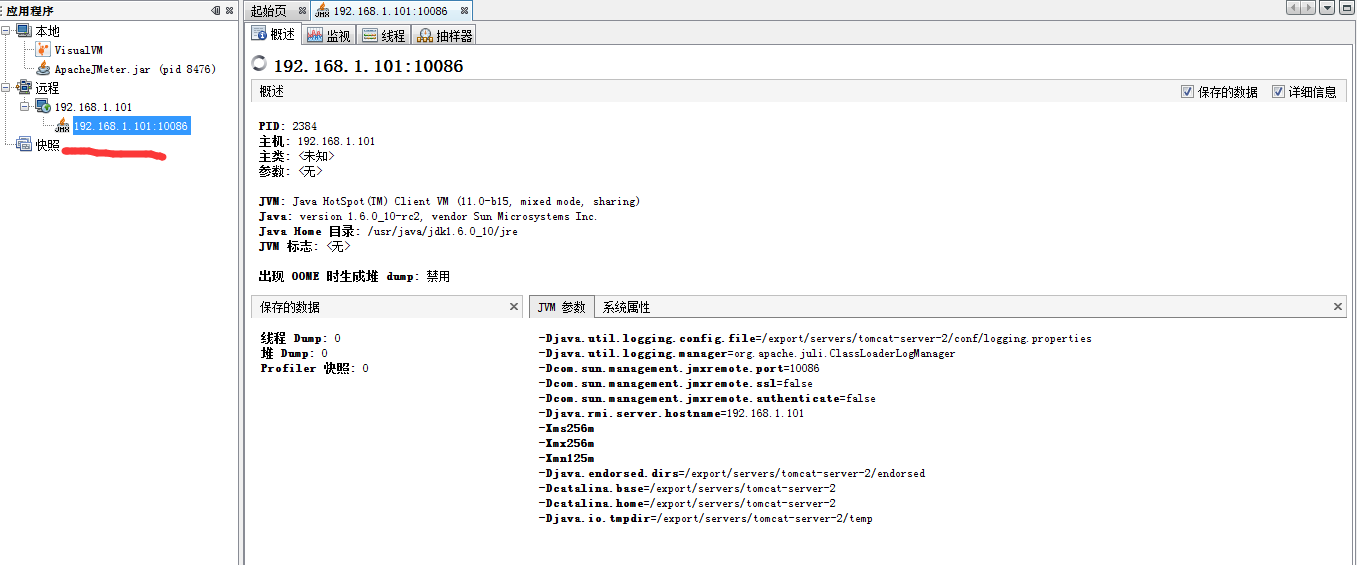Click the 线程 Dump: 0 entry
Image resolution: width=1357 pixels, height=565 pixels.
coord(300,338)
